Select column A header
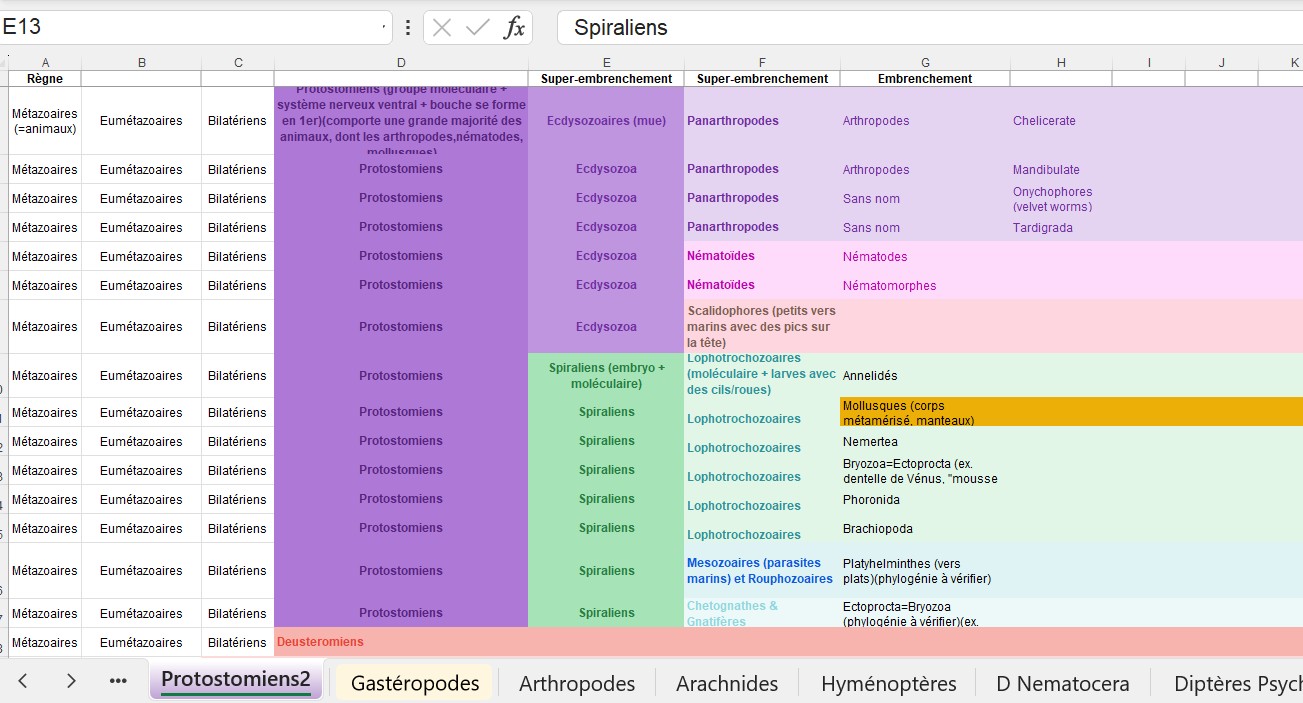The width and height of the screenshot is (1303, 703). click(45, 63)
